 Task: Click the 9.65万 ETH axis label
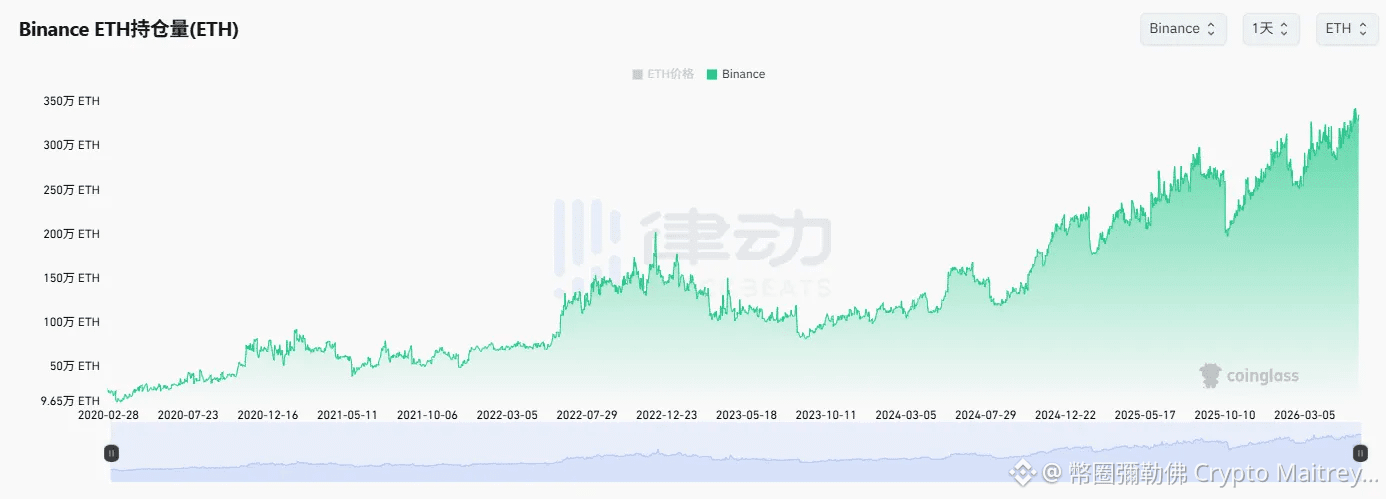70,400
